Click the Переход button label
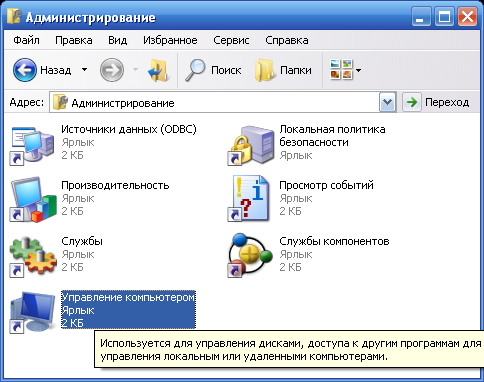This screenshot has height=382, width=484. click(x=447, y=102)
